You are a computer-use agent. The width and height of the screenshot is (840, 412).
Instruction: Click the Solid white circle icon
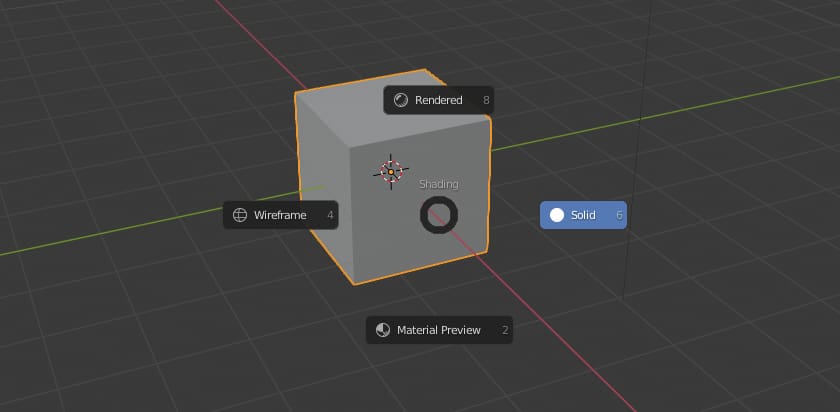[557, 215]
